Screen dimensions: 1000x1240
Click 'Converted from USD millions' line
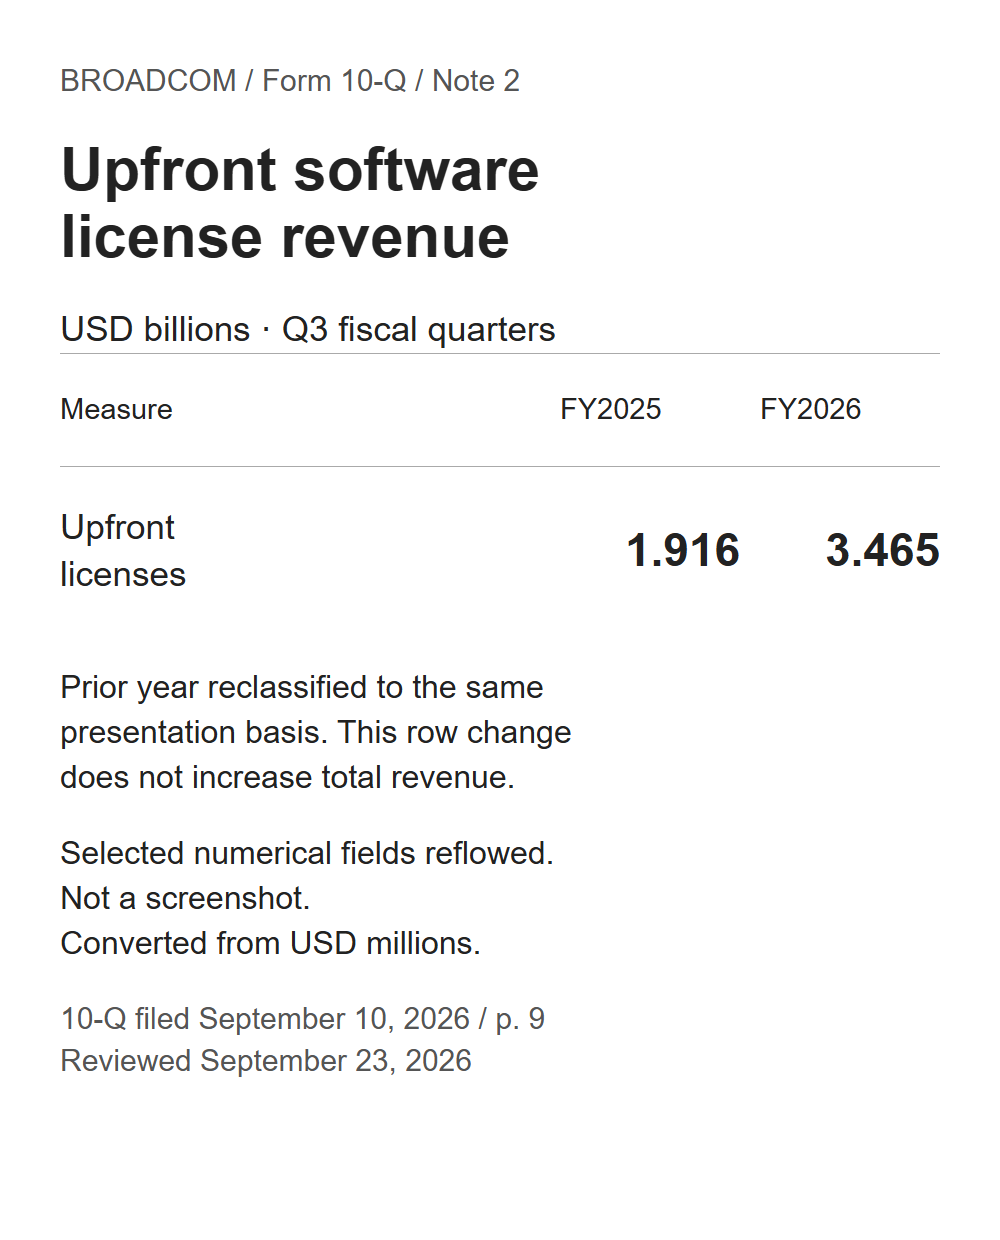point(270,943)
